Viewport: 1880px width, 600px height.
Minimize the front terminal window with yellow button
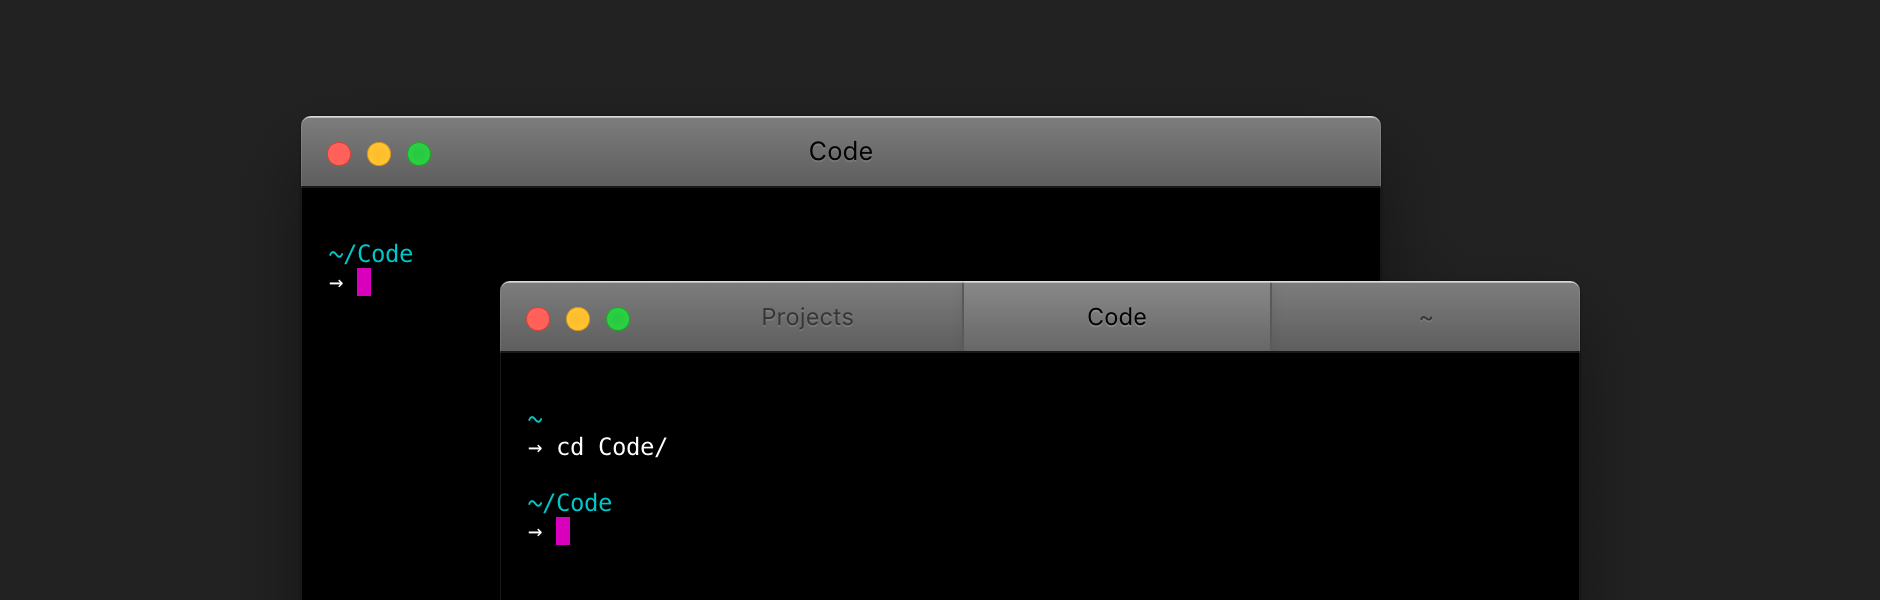(578, 319)
